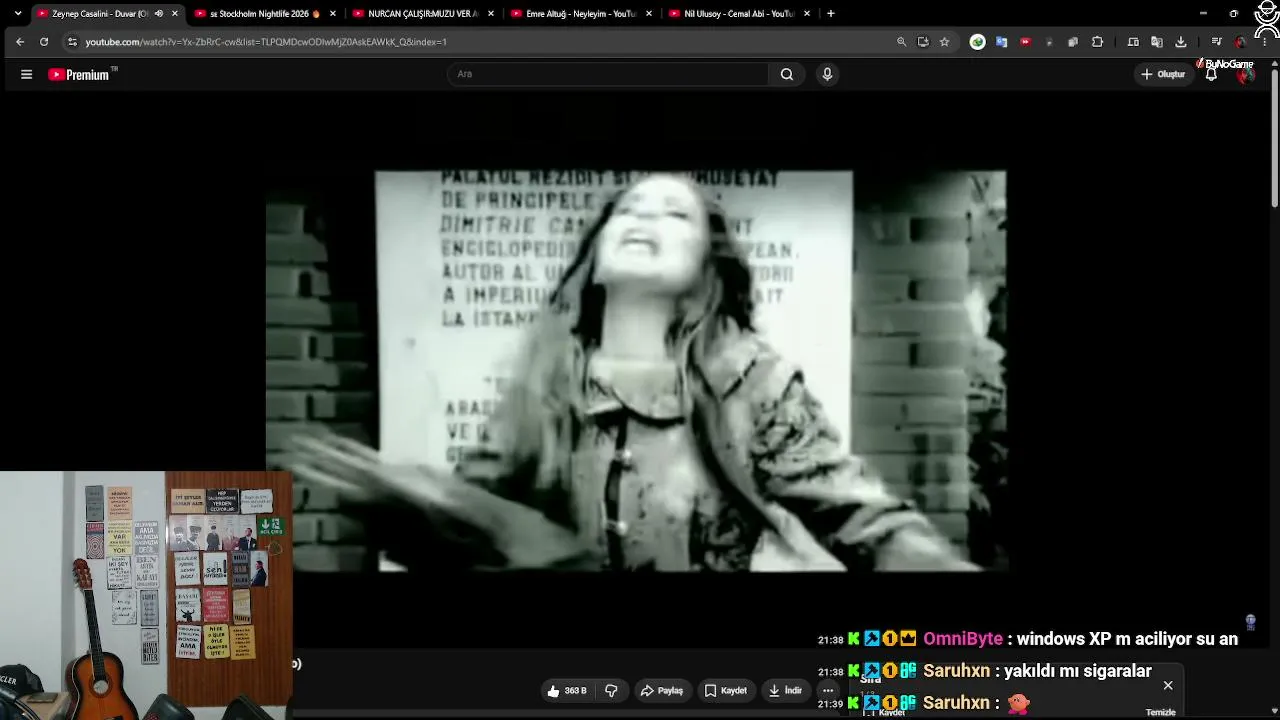Screen dimensions: 1280x720
Task: Open the red fast-forward extension icon
Action: pos(1025,42)
